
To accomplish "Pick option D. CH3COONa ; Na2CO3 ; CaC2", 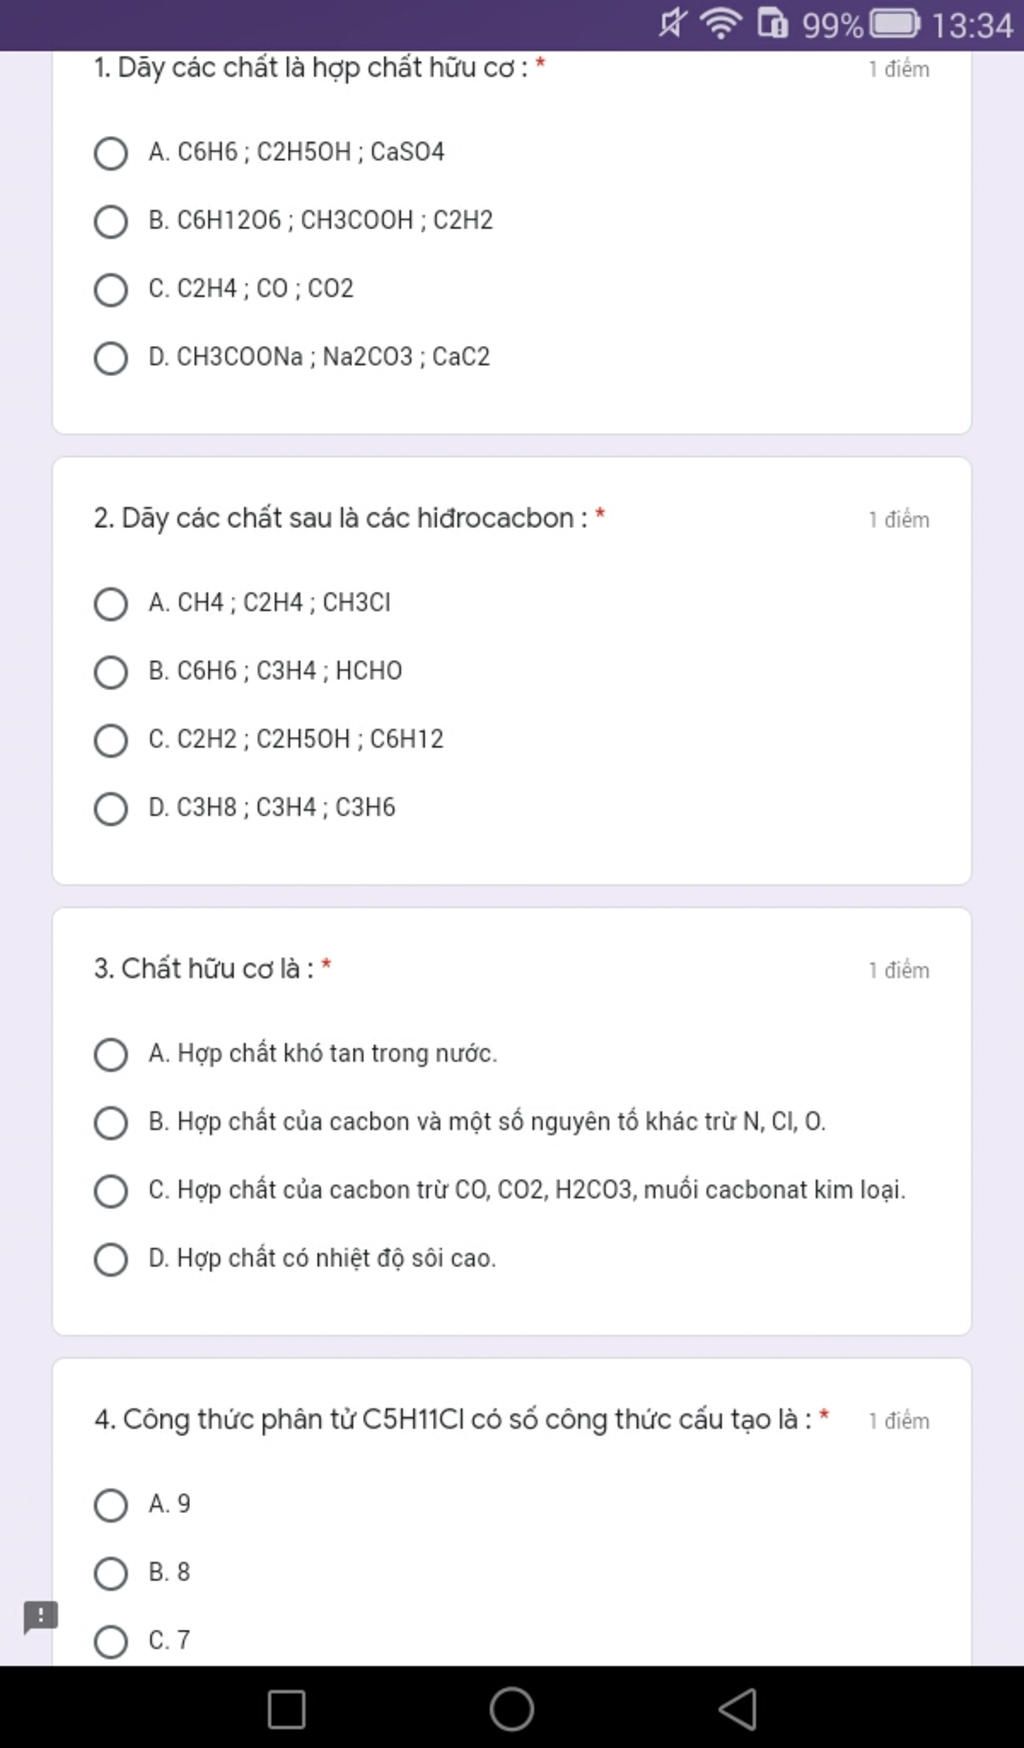I will click(292, 357).
